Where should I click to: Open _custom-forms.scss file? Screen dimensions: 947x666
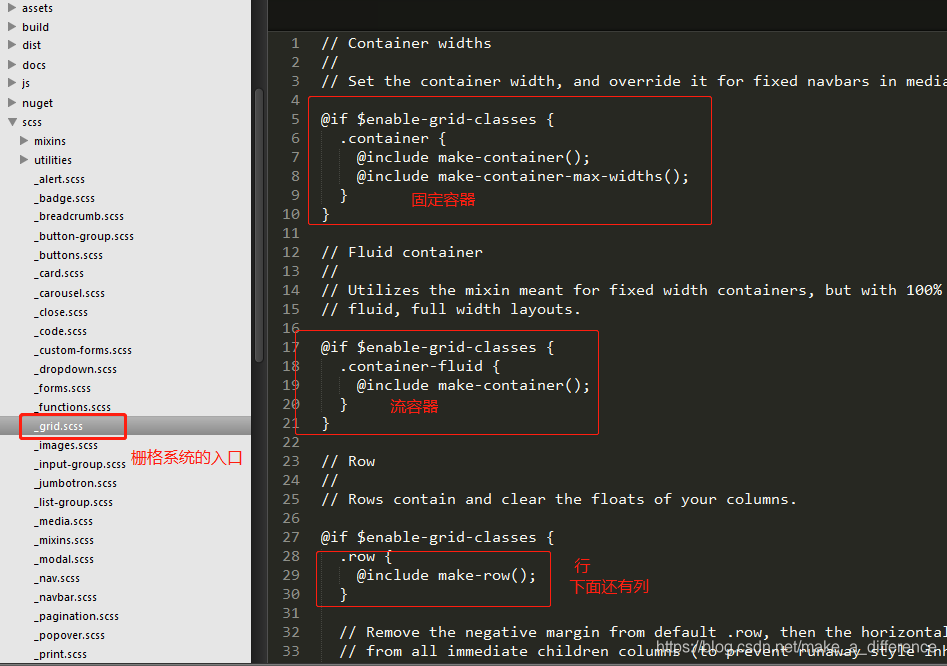click(x=83, y=350)
